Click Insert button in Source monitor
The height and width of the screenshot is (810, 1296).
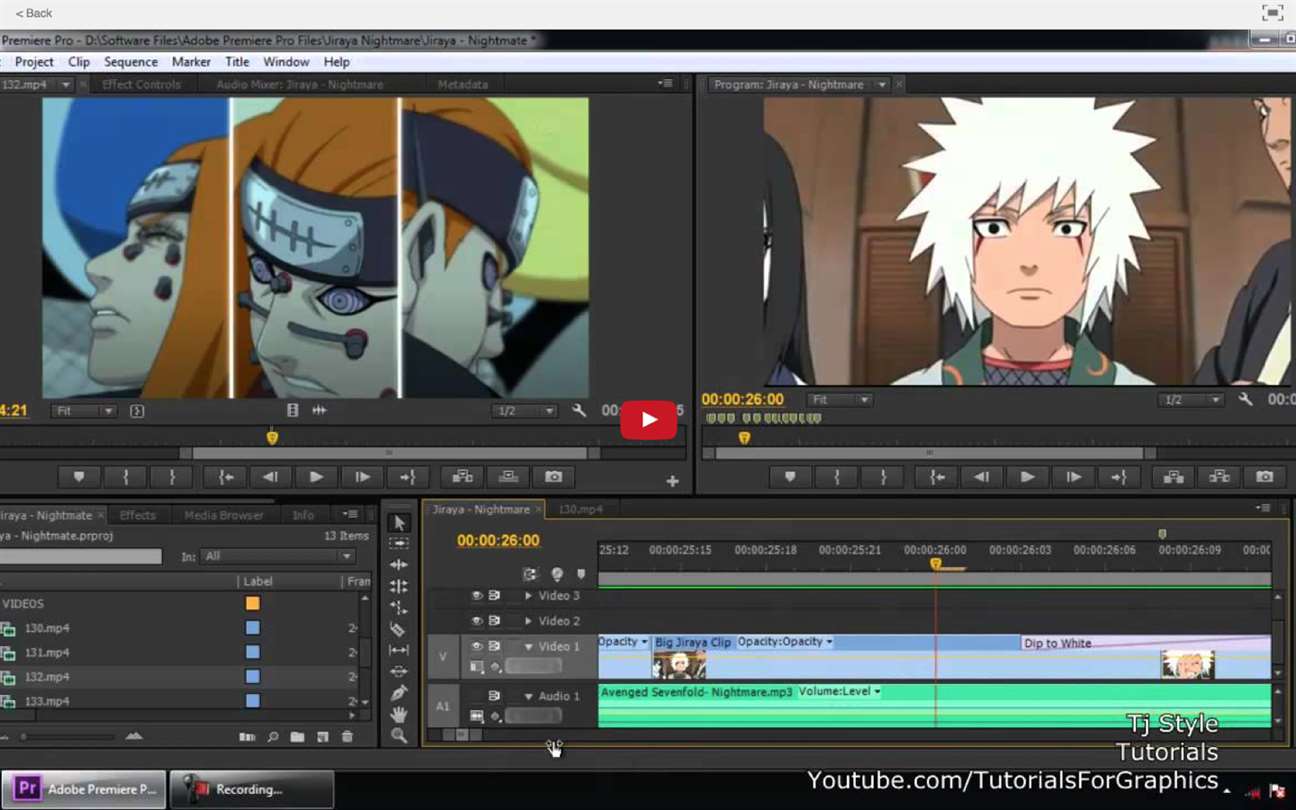click(x=462, y=477)
